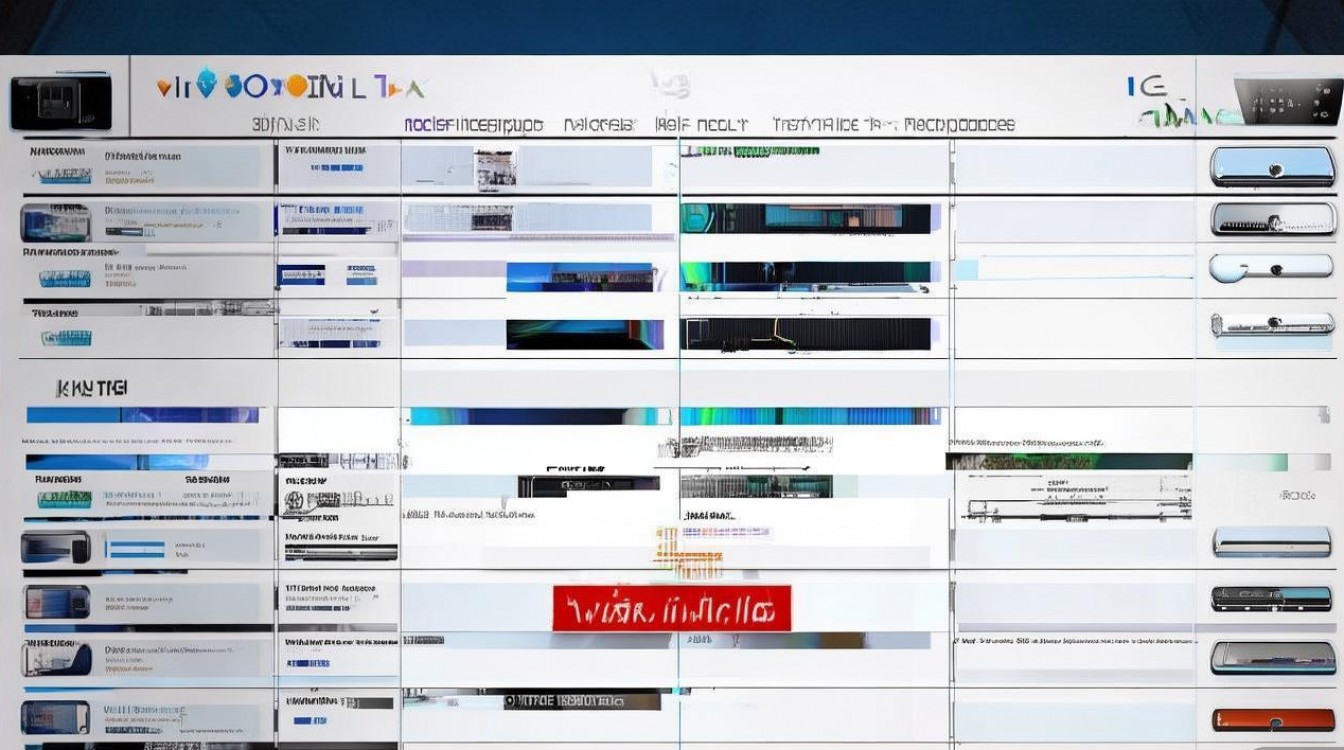Open the purple-text header tab
This screenshot has height=750, width=1344.
[473, 125]
